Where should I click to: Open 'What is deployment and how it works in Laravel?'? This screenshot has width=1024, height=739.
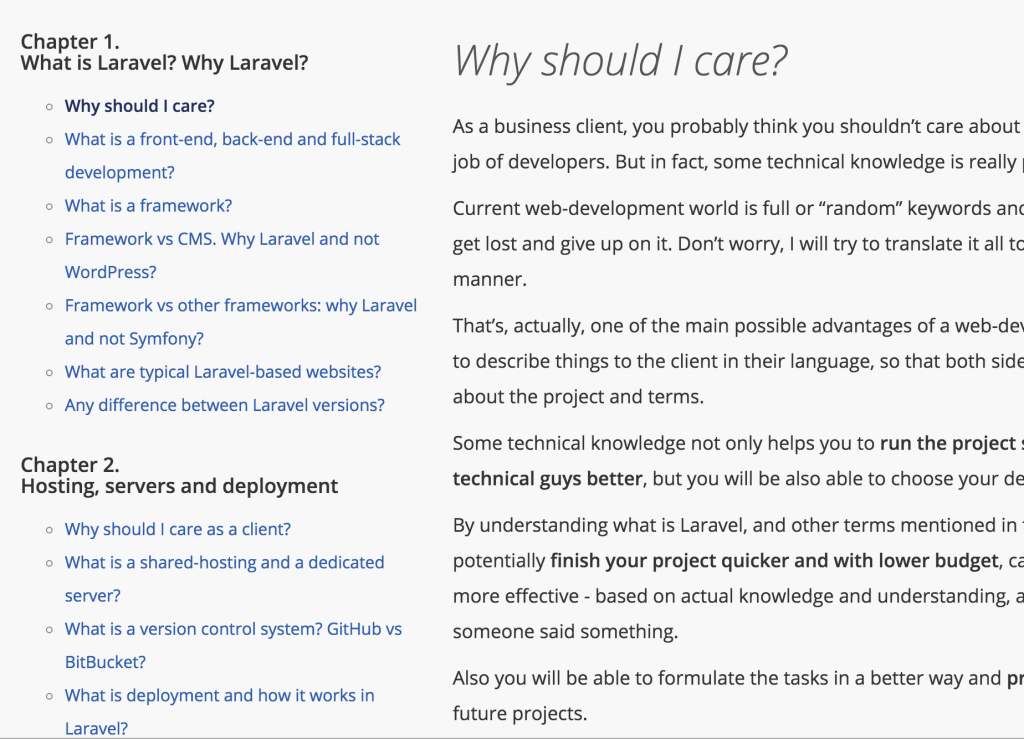point(219,712)
